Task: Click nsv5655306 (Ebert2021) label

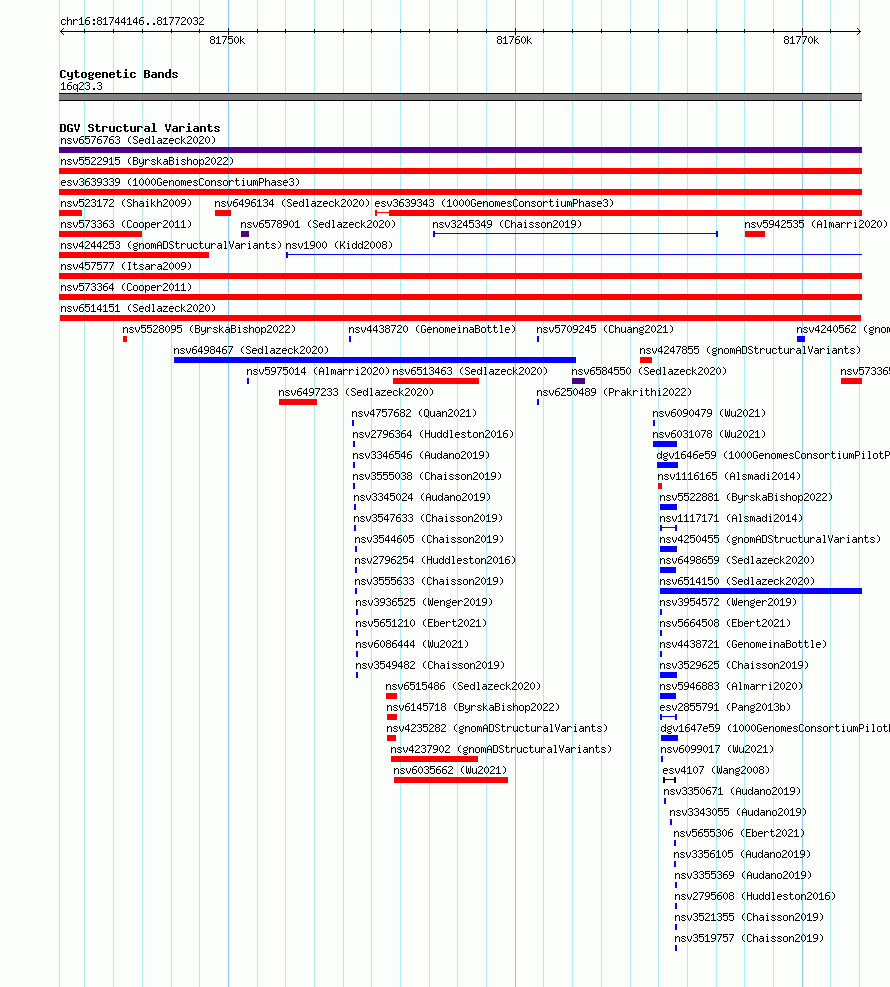Action: [739, 833]
